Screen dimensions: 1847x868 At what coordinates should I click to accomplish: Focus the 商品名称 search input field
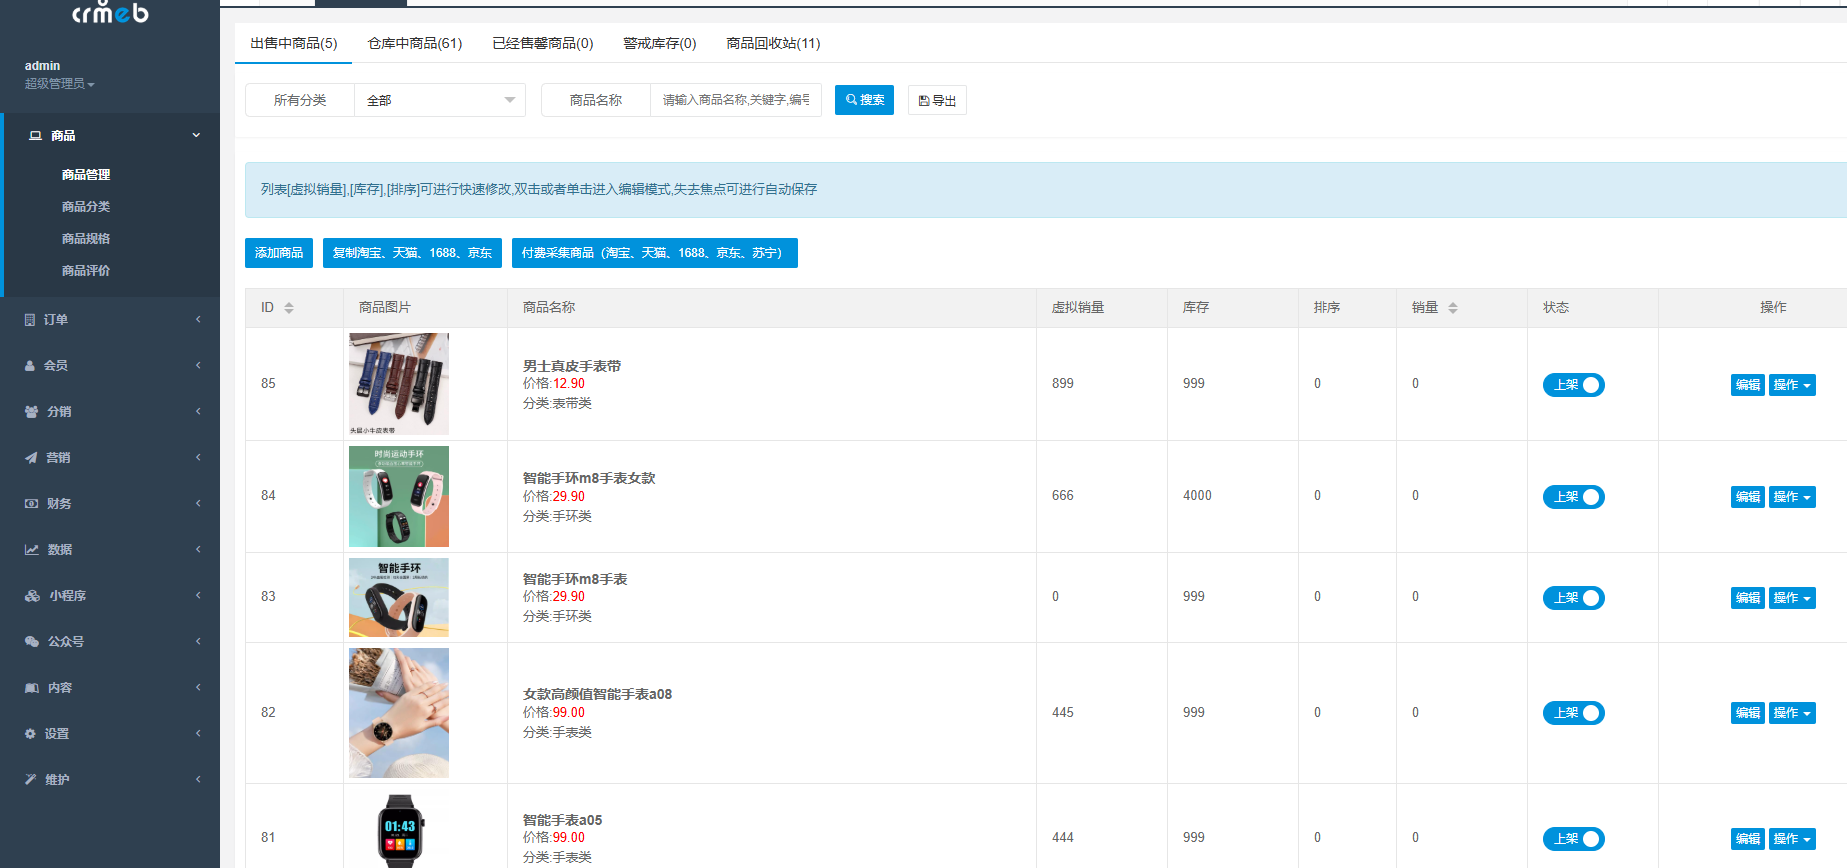click(x=736, y=100)
